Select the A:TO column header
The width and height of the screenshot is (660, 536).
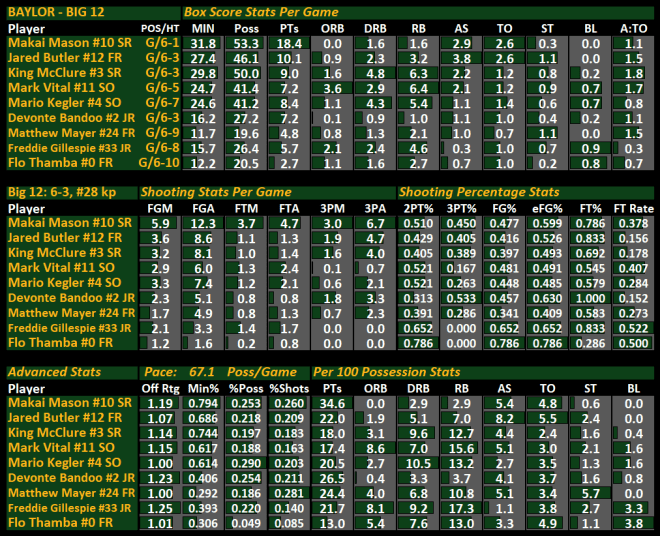pyautogui.click(x=633, y=29)
